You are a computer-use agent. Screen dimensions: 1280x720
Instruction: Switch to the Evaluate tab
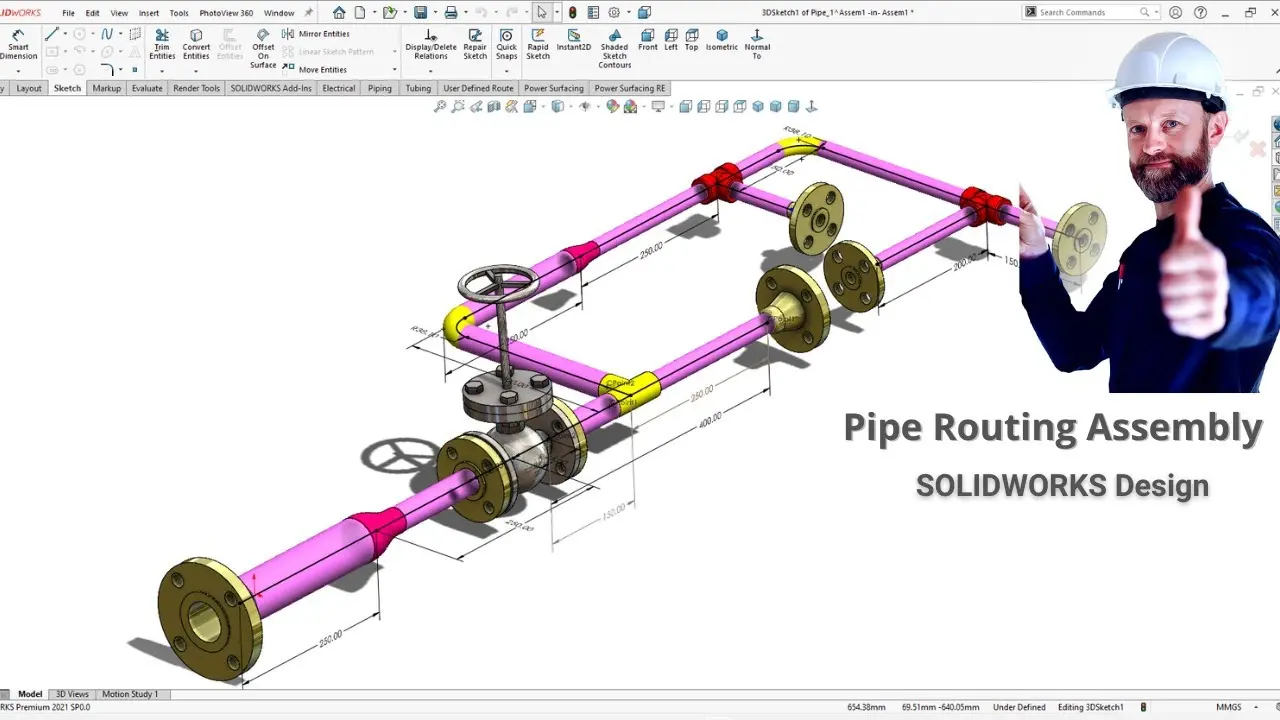[147, 88]
